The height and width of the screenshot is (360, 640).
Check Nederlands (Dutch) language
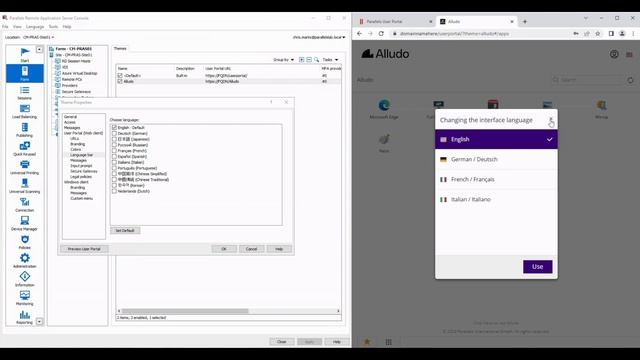click(114, 191)
